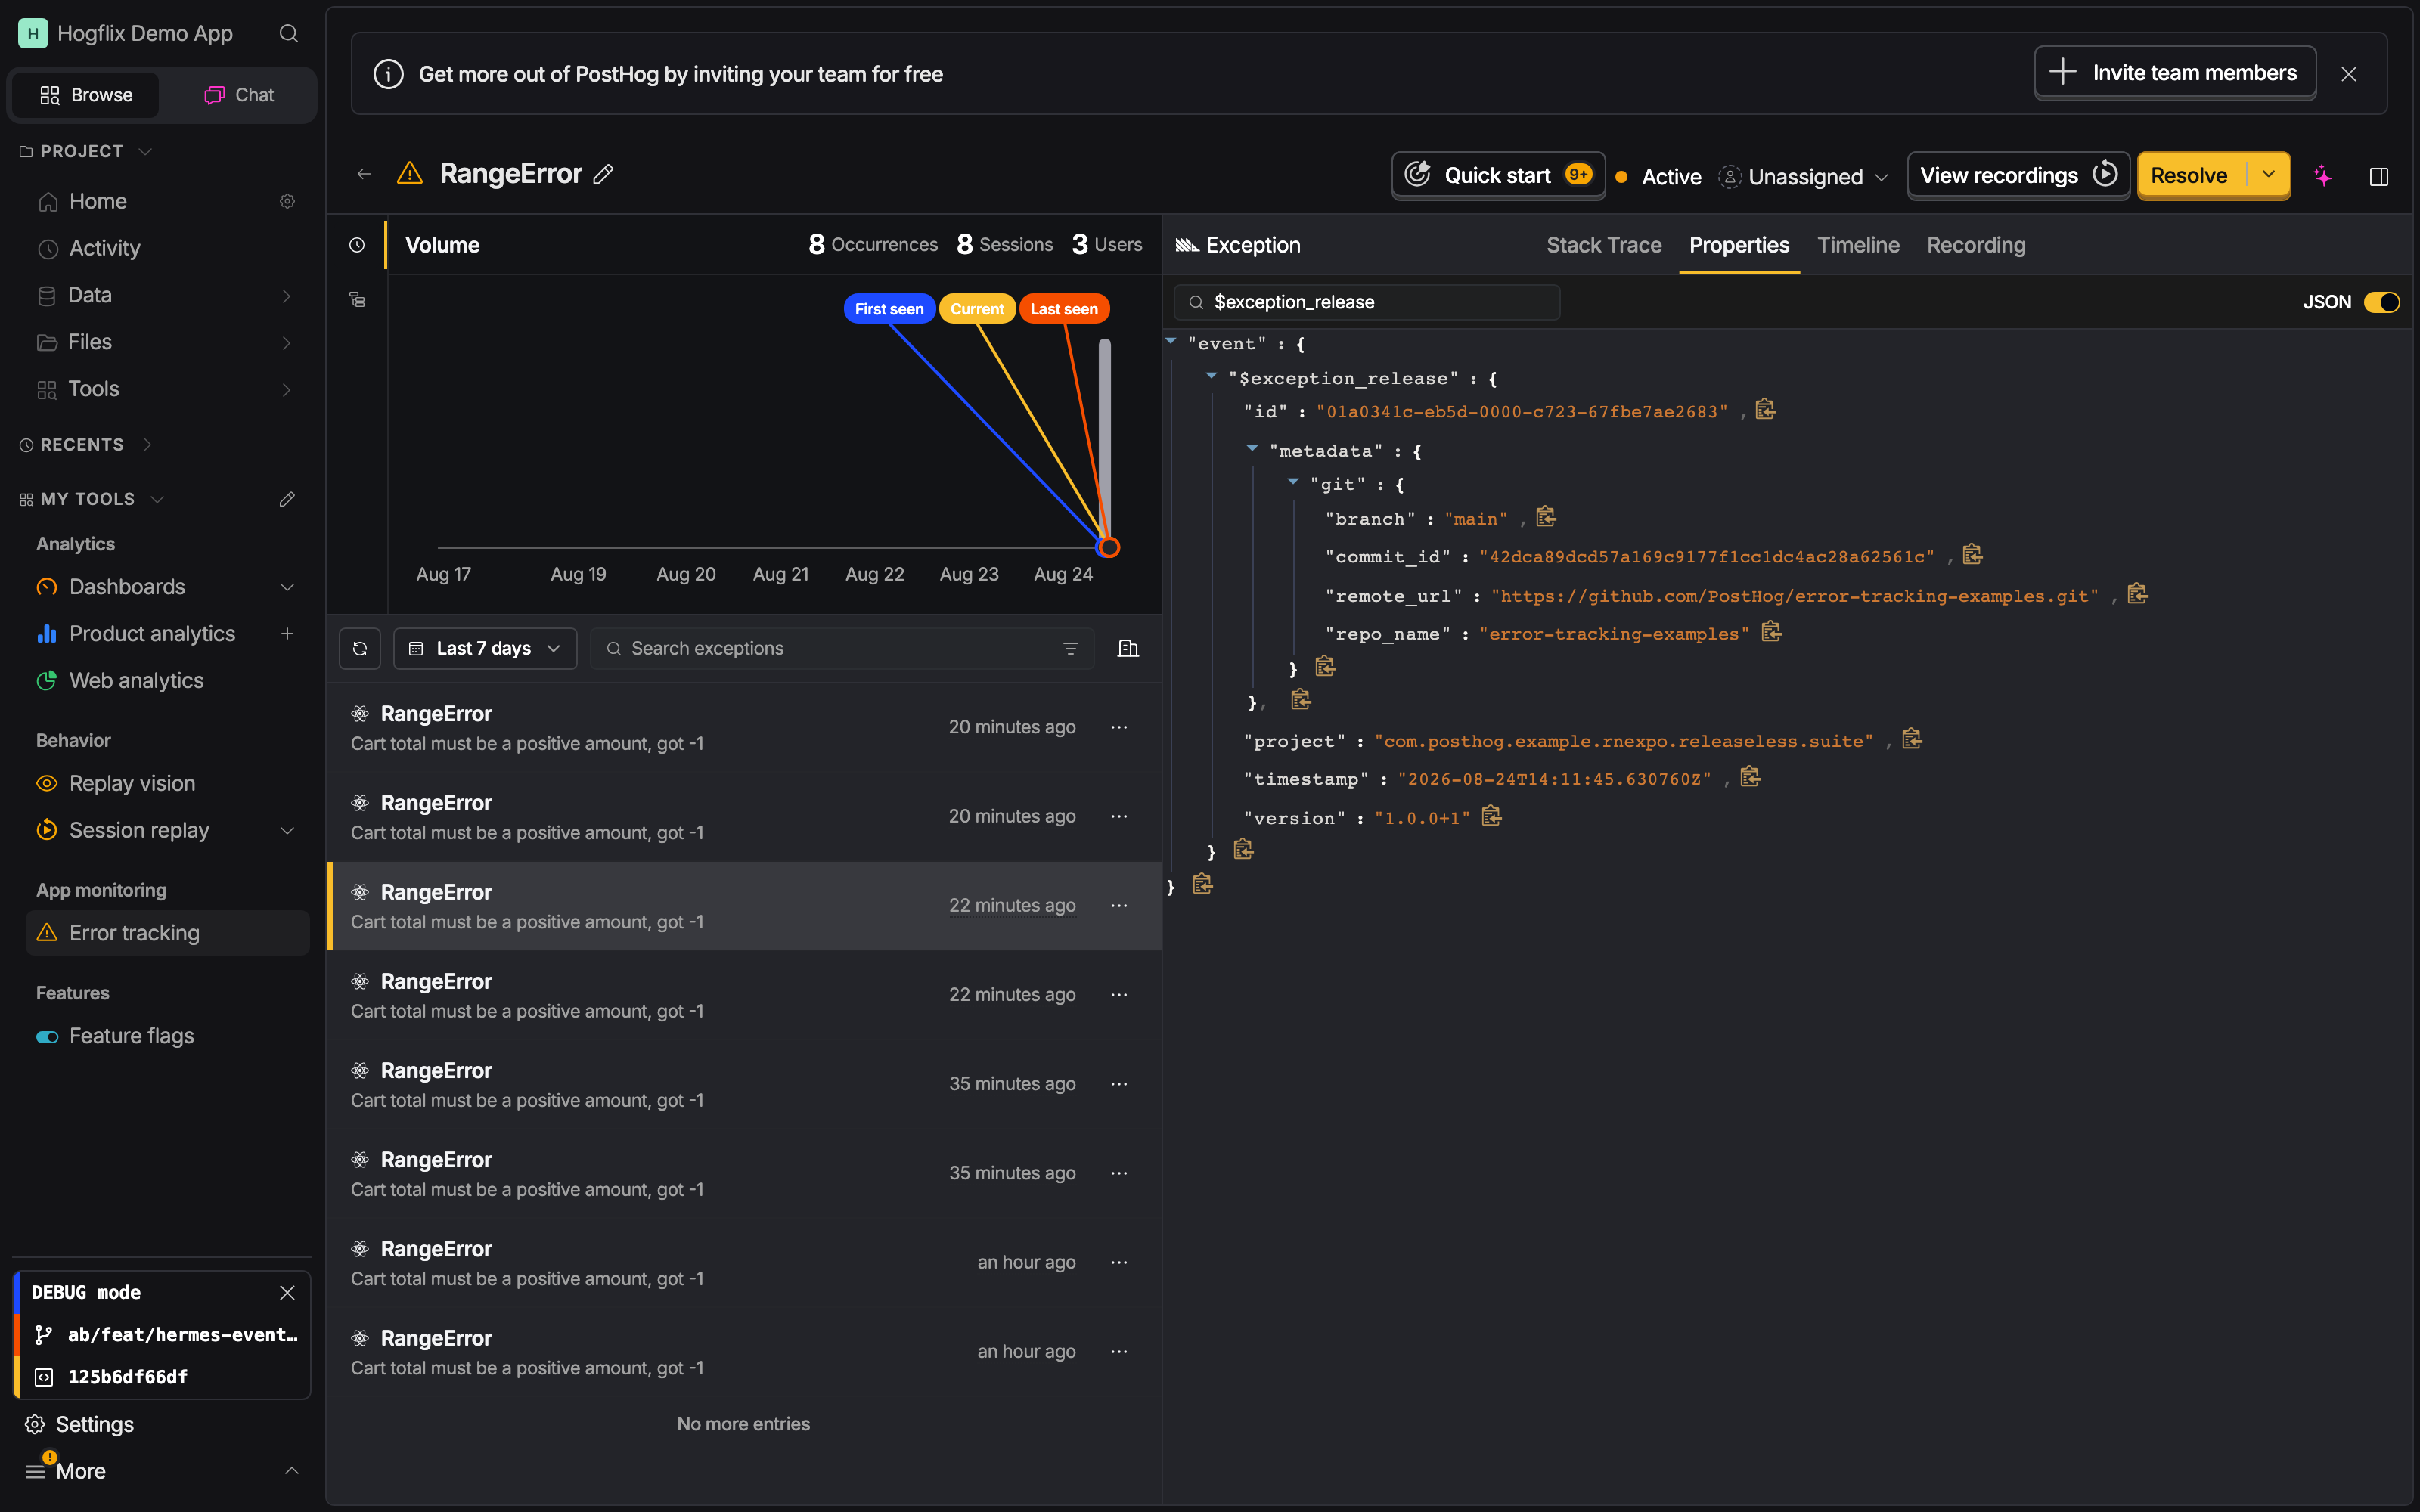Switch to the Chat tab
This screenshot has height=1512, width=2420.
coord(239,95)
